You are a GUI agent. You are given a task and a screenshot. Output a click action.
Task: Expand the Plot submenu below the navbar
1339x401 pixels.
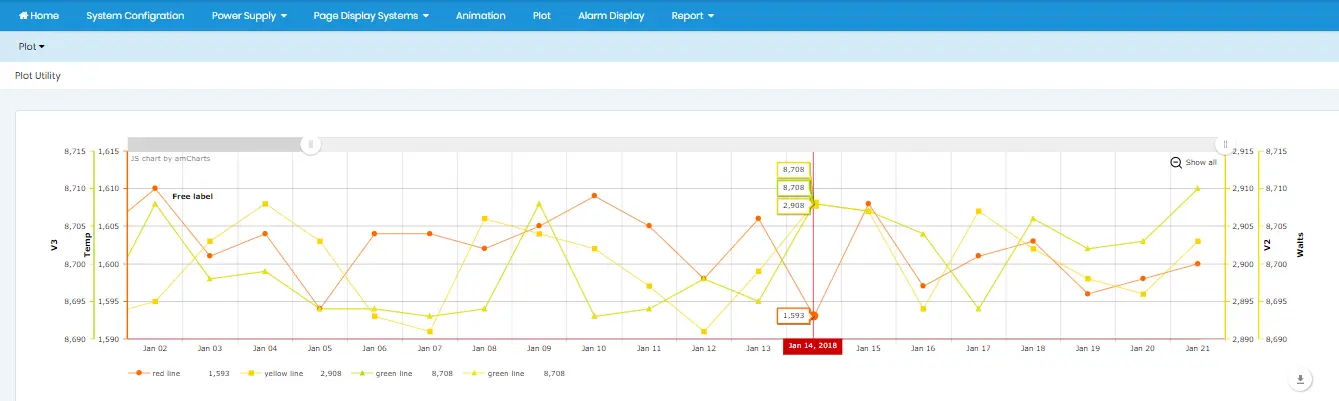[31, 46]
